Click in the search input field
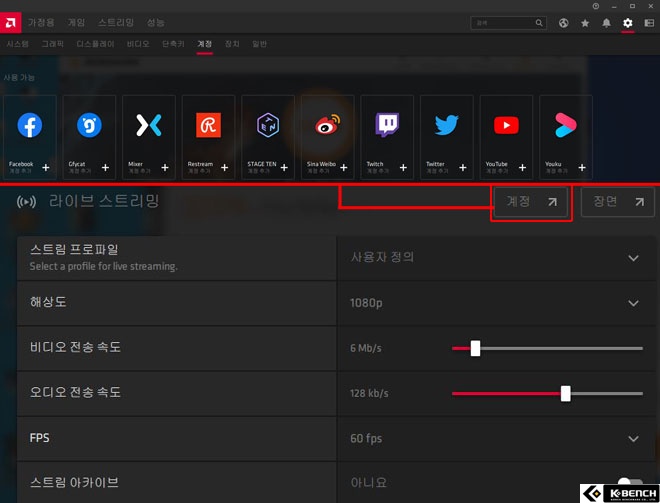The width and height of the screenshot is (660, 503). pos(508,23)
